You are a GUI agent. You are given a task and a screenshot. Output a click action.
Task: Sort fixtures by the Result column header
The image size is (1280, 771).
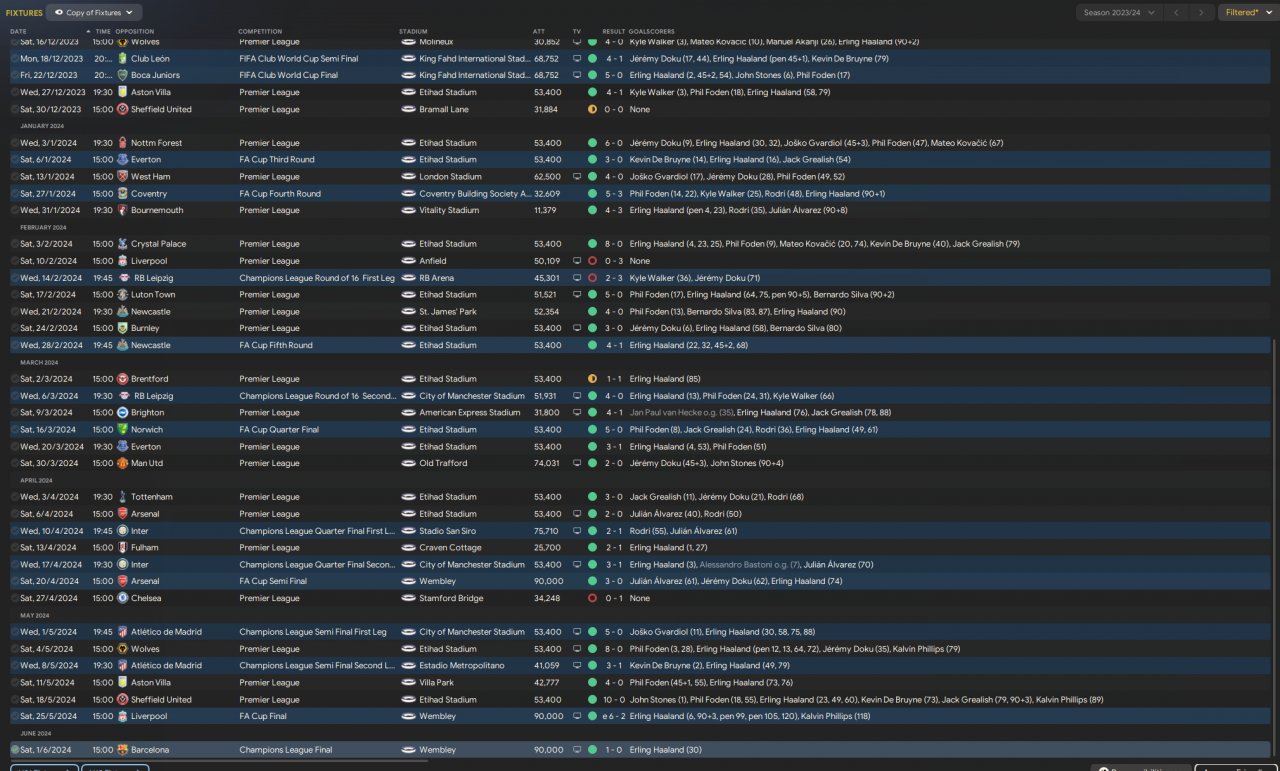click(613, 31)
